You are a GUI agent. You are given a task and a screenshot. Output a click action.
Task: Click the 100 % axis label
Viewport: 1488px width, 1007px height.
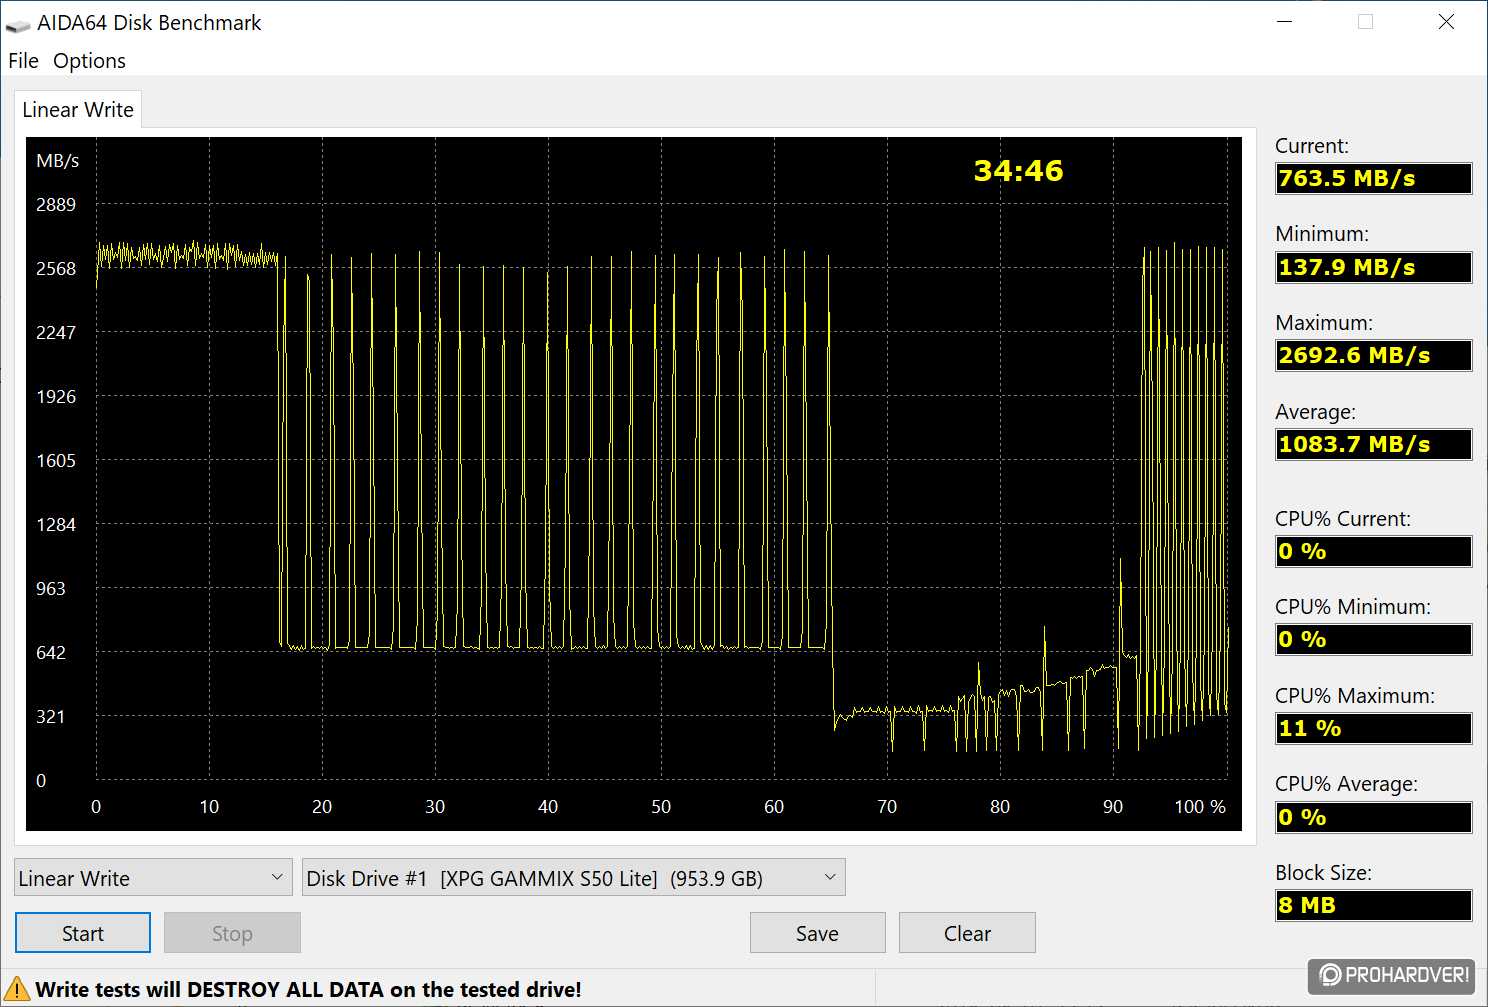pyautogui.click(x=1200, y=807)
